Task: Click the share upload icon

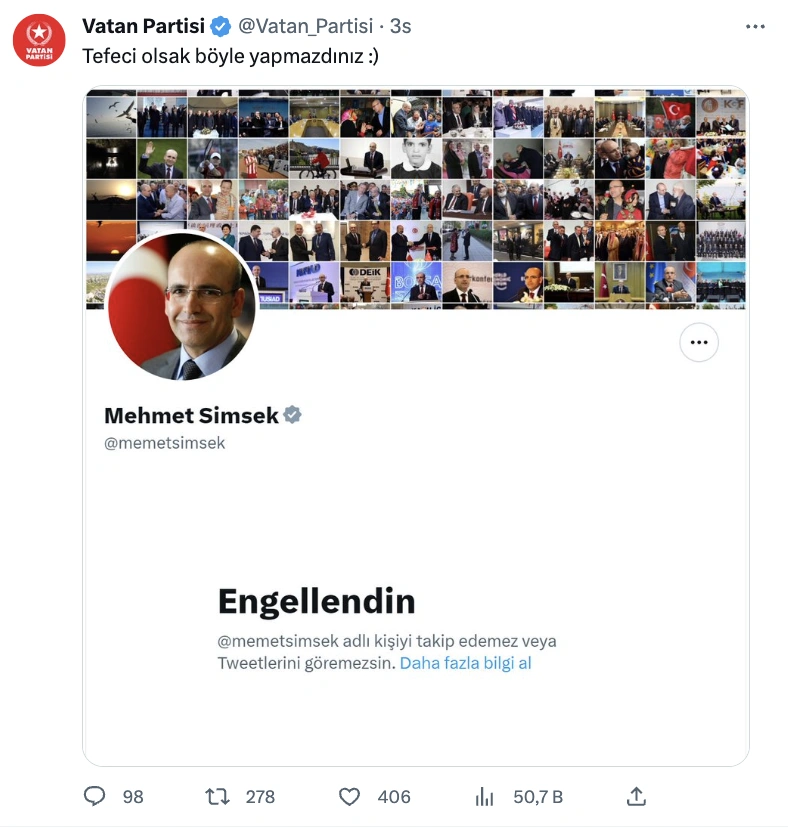Action: (x=636, y=796)
